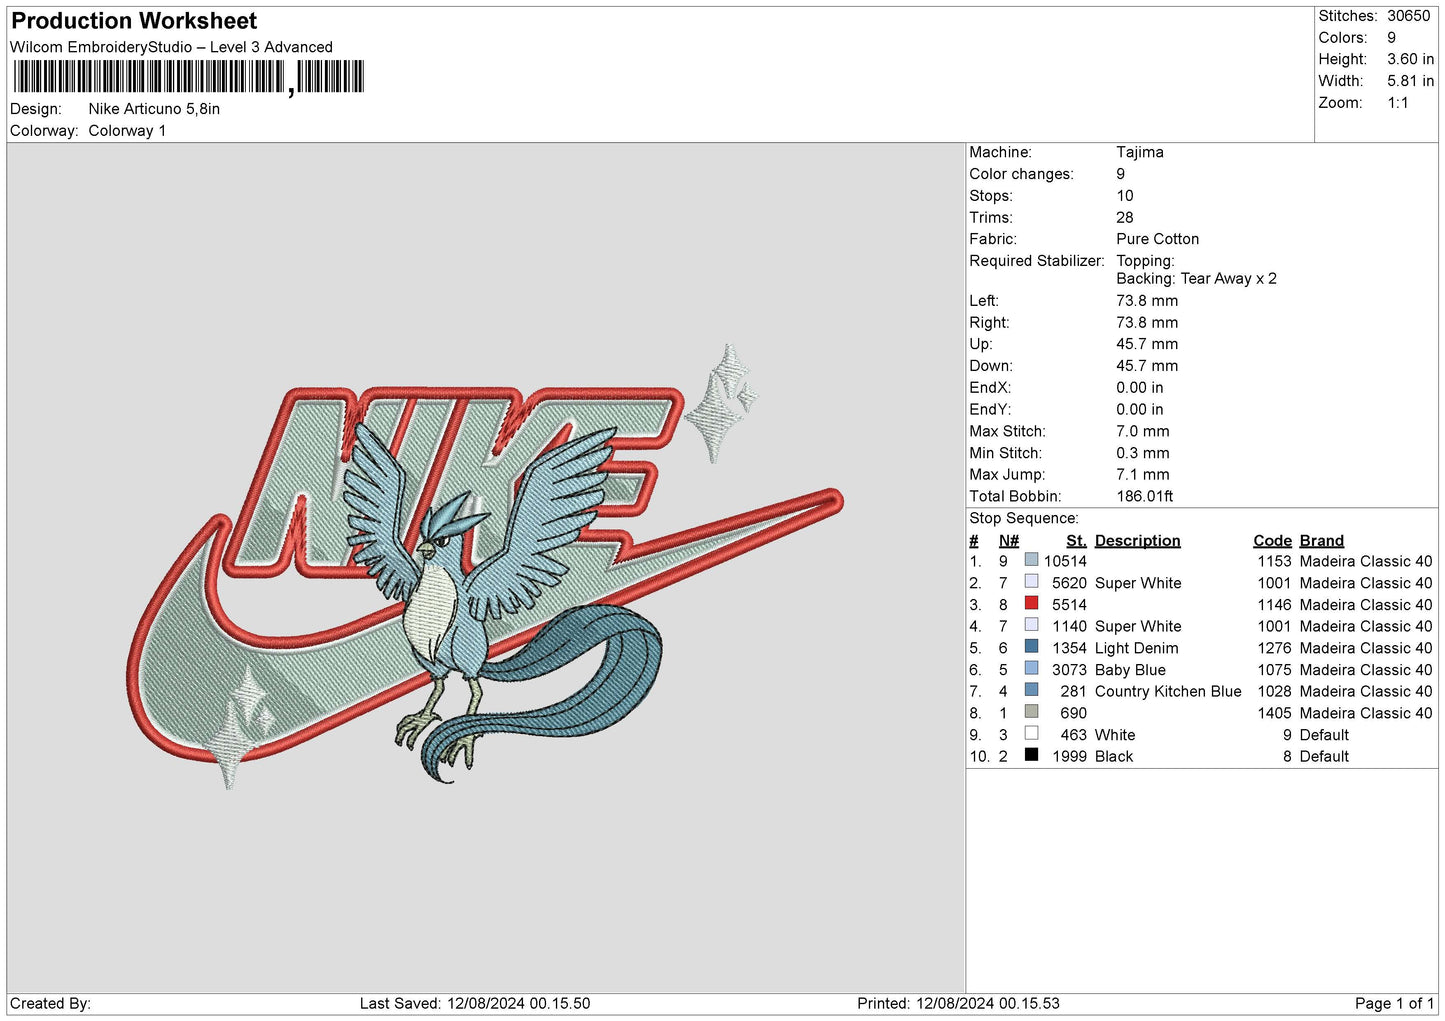Click the Machine value 'Tajima'

click(x=1140, y=152)
